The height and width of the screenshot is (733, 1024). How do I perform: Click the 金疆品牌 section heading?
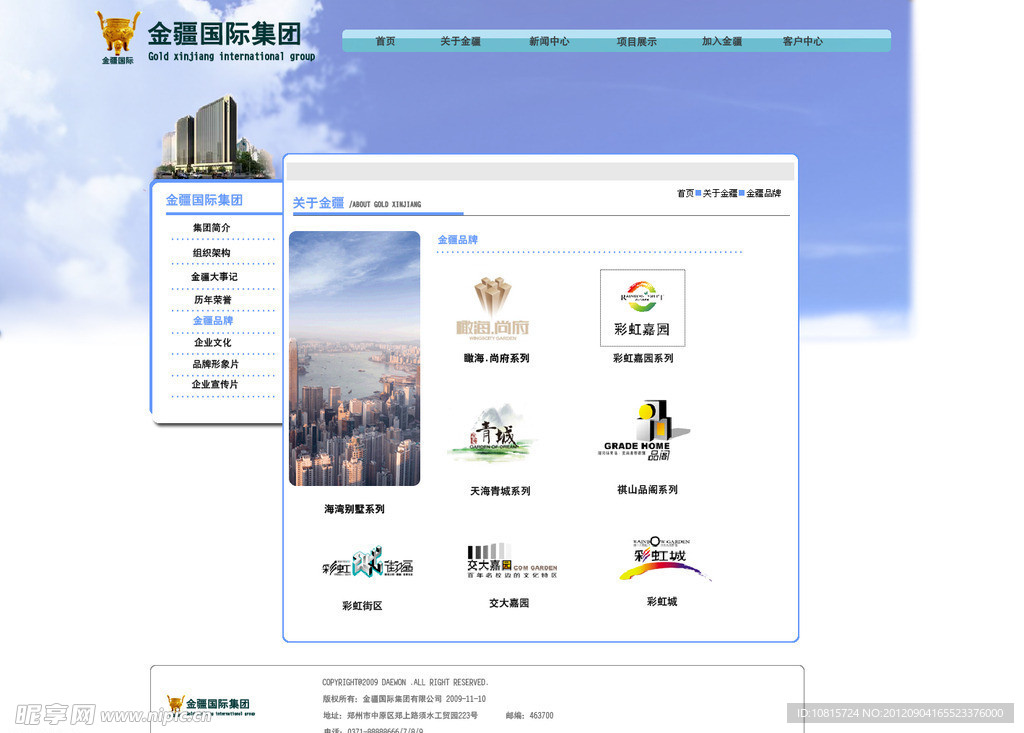pos(458,240)
